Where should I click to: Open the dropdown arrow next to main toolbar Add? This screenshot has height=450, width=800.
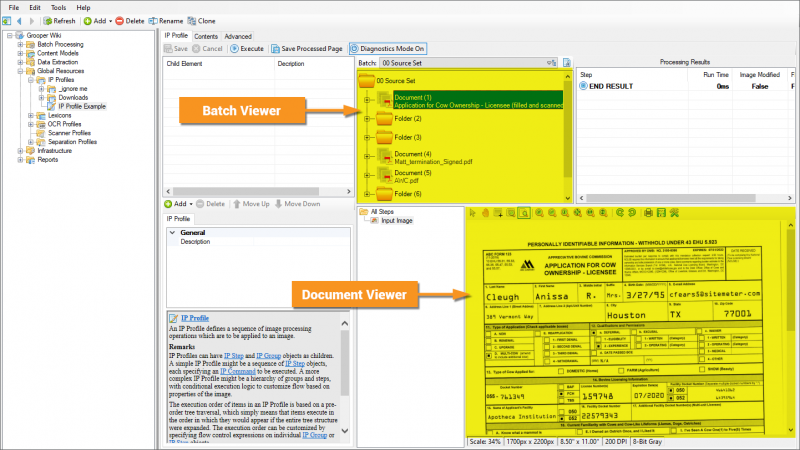click(110, 21)
